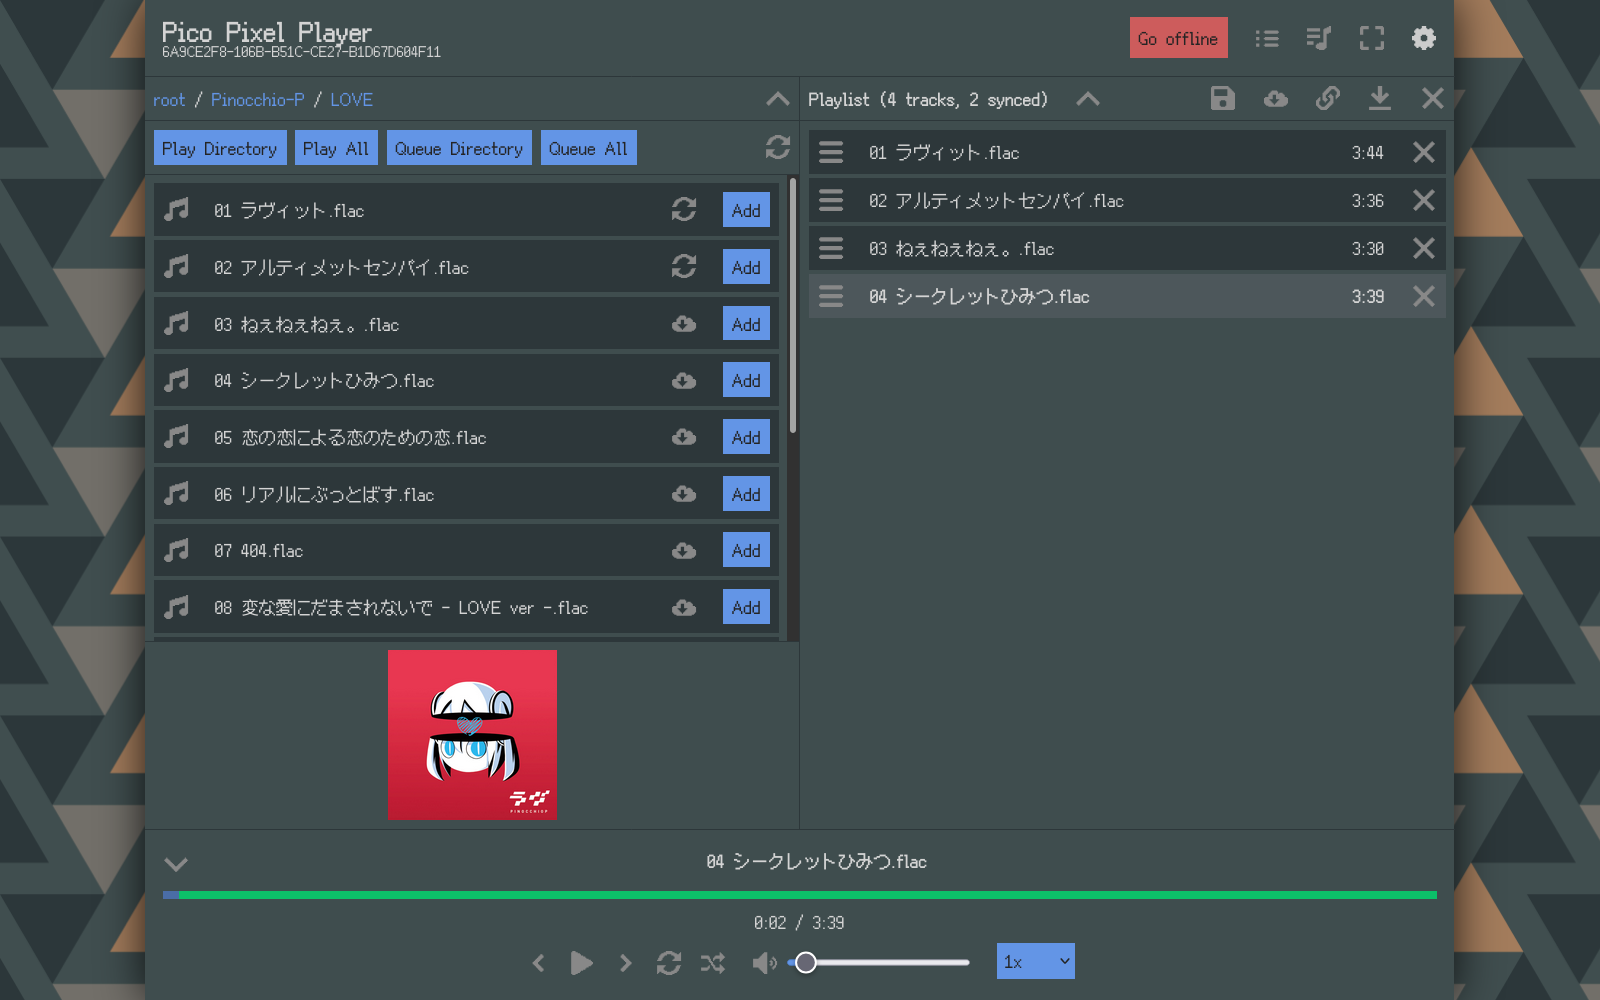This screenshot has height=1000, width=1600.
Task: Add 01 ラヴィット.flac to playlist
Action: [746, 210]
